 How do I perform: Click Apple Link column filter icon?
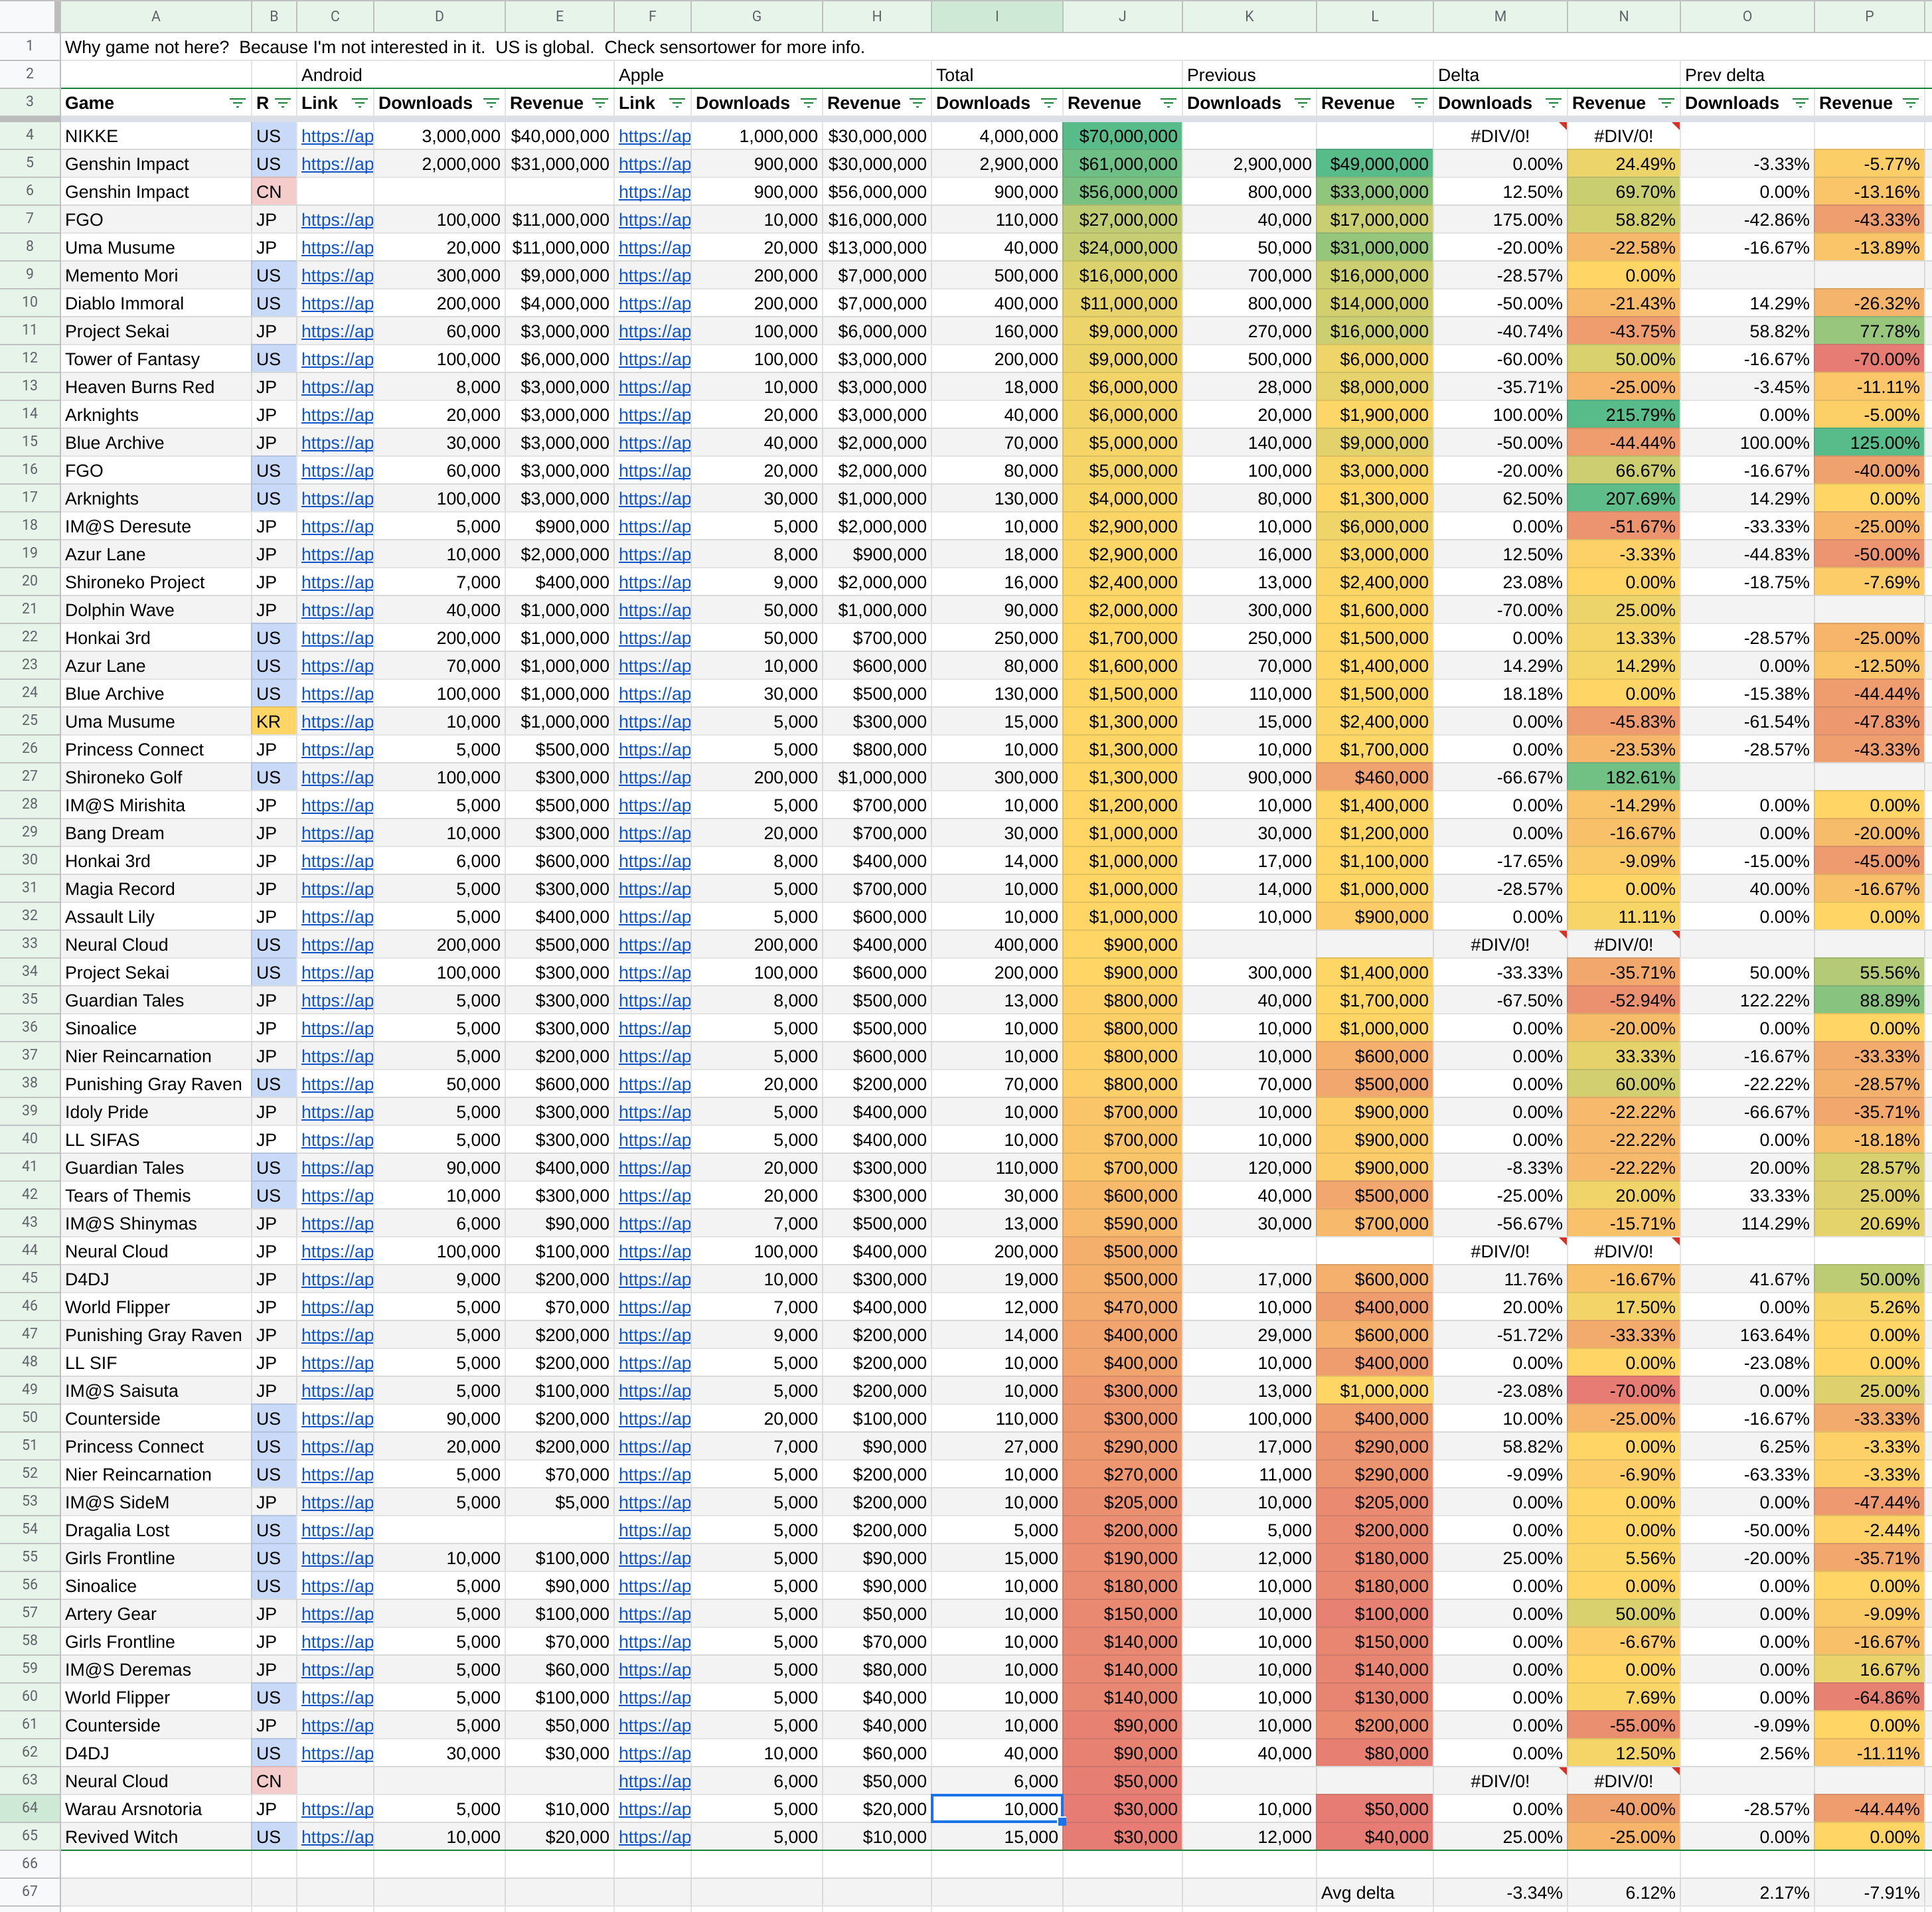pos(677,103)
